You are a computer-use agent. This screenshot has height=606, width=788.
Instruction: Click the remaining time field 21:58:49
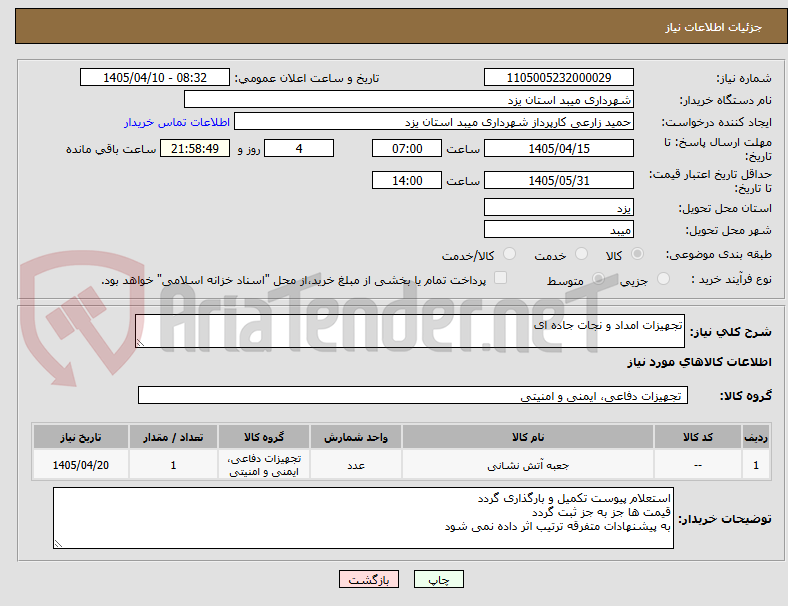pos(195,148)
